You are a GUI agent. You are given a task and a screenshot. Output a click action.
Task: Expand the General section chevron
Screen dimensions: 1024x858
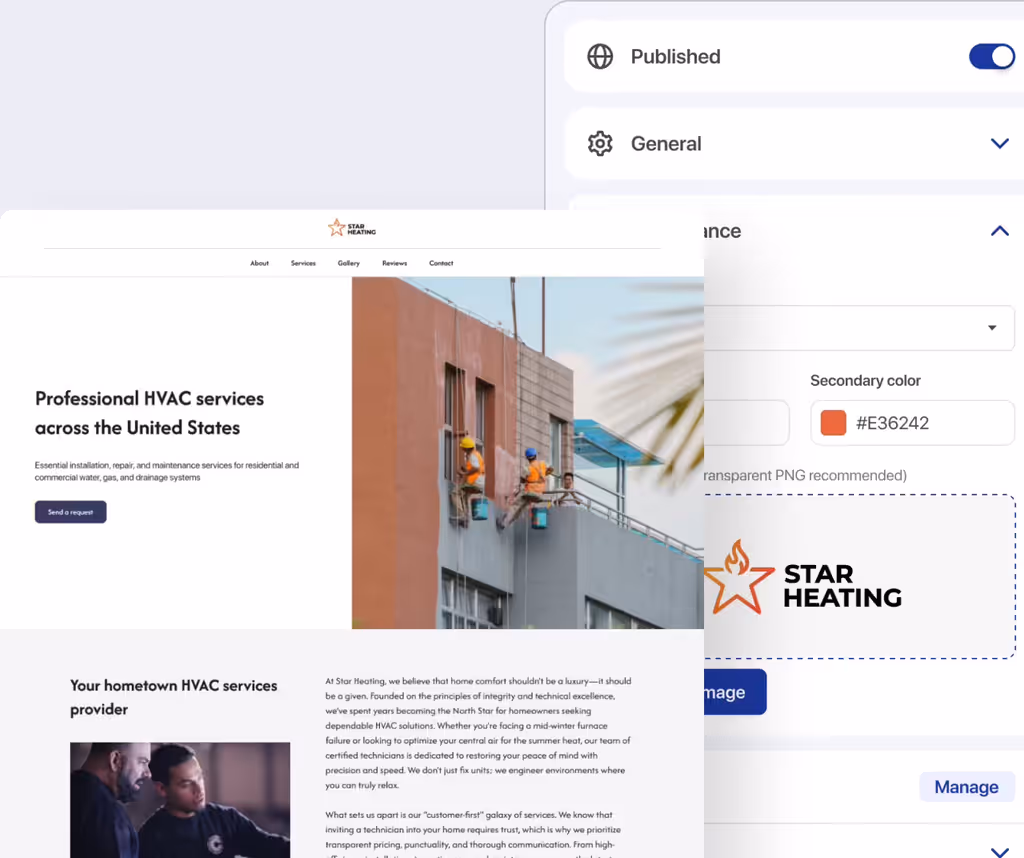999,144
